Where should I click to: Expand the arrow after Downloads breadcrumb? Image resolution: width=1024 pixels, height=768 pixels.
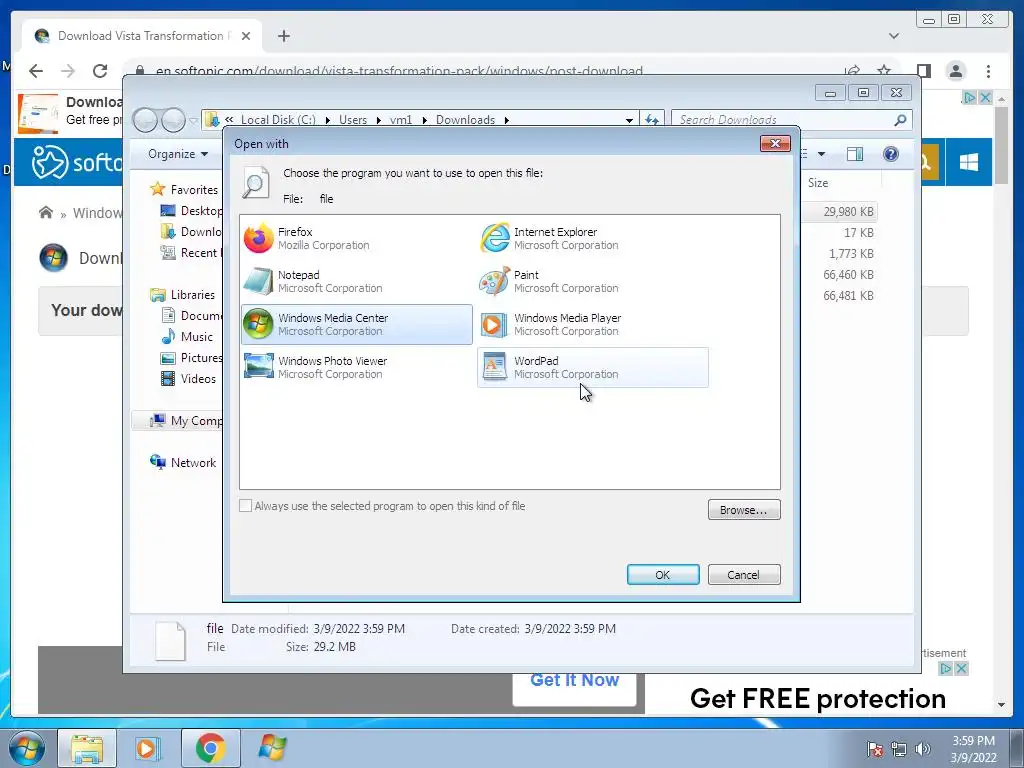click(506, 120)
